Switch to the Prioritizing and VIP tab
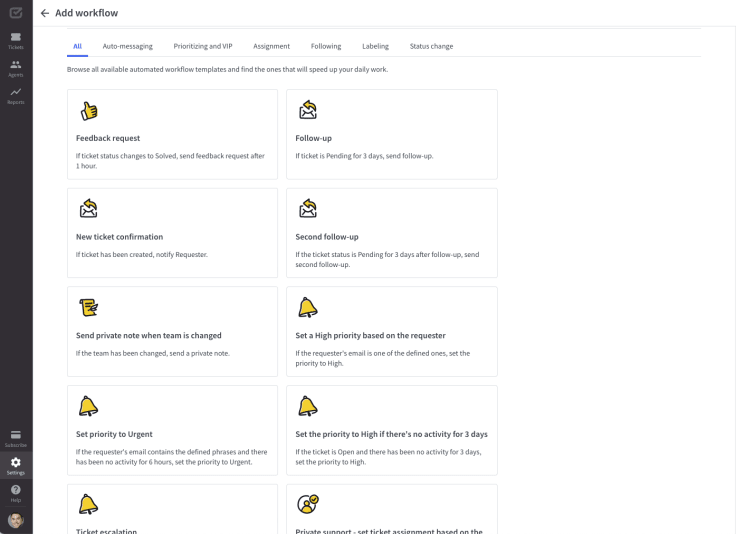The width and height of the screenshot is (736, 534). point(203,46)
